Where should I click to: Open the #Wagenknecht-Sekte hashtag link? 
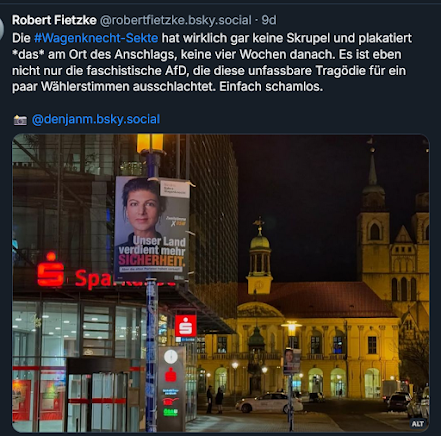[96, 38]
